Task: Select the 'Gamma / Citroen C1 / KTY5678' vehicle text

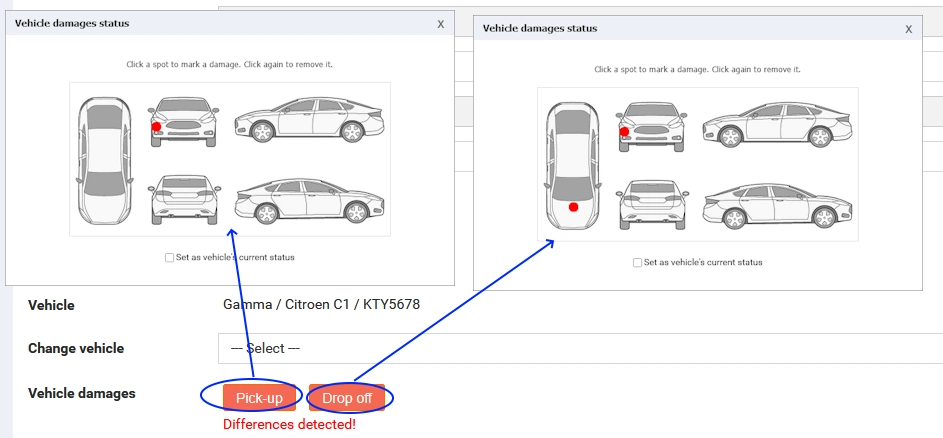Action: 321,304
